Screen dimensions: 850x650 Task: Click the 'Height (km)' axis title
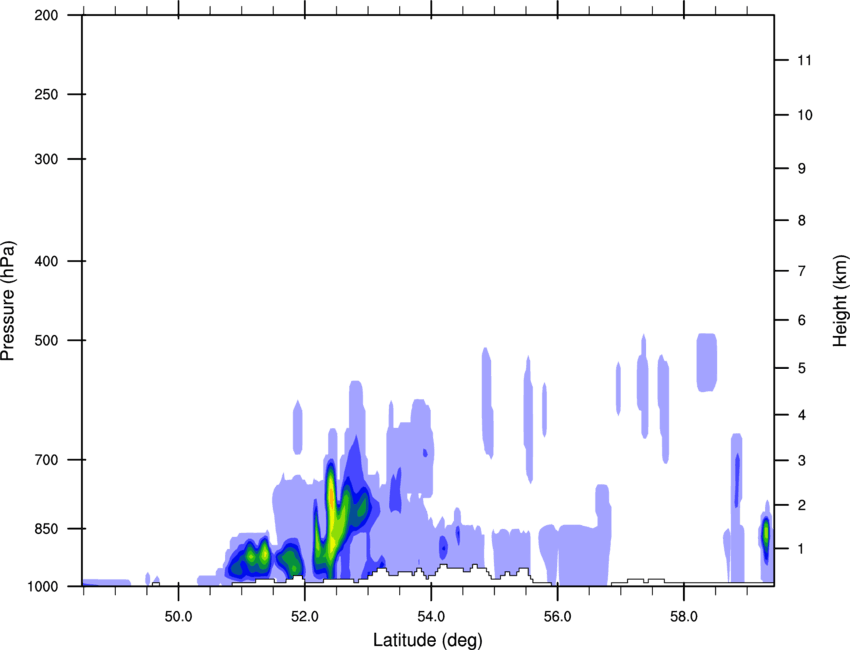click(840, 301)
